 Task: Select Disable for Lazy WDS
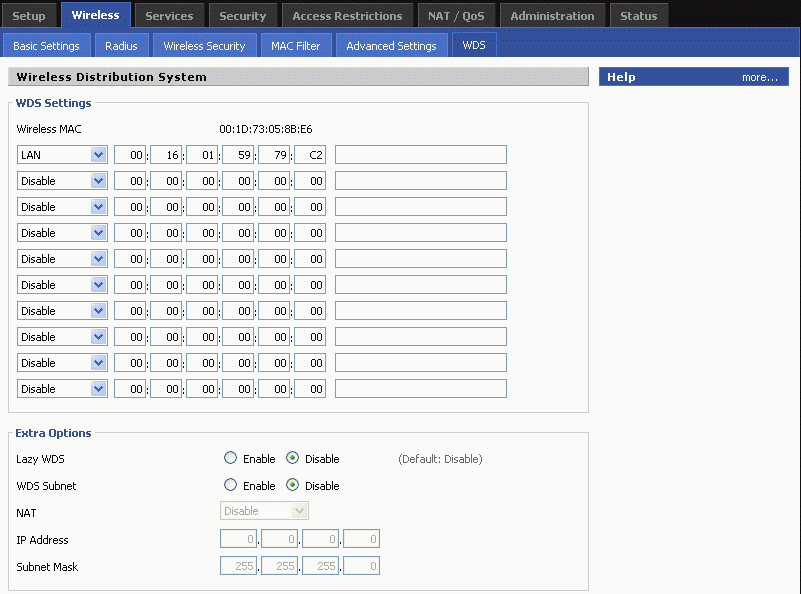click(293, 459)
